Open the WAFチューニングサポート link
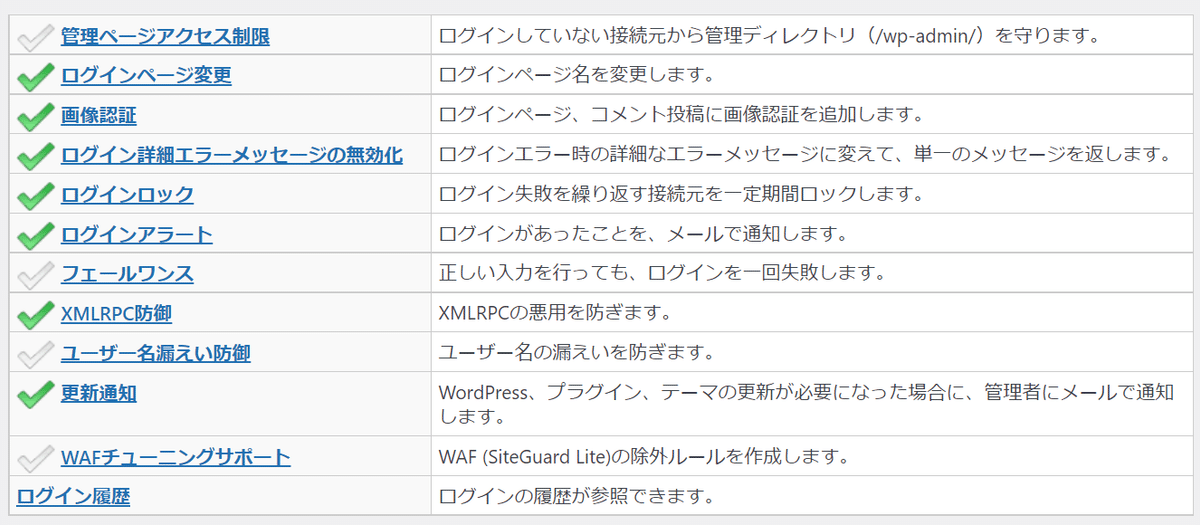The height and width of the screenshot is (525, 1200). coord(176,458)
